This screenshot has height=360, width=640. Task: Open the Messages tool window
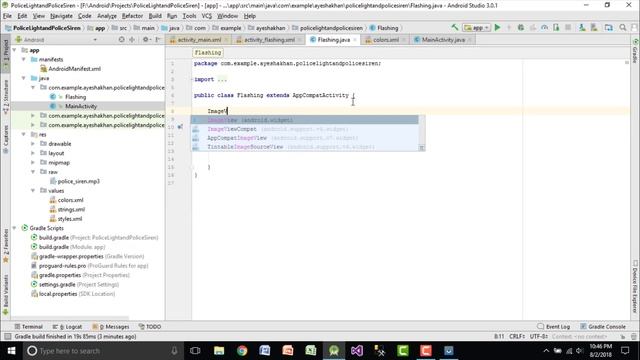tap(111, 327)
